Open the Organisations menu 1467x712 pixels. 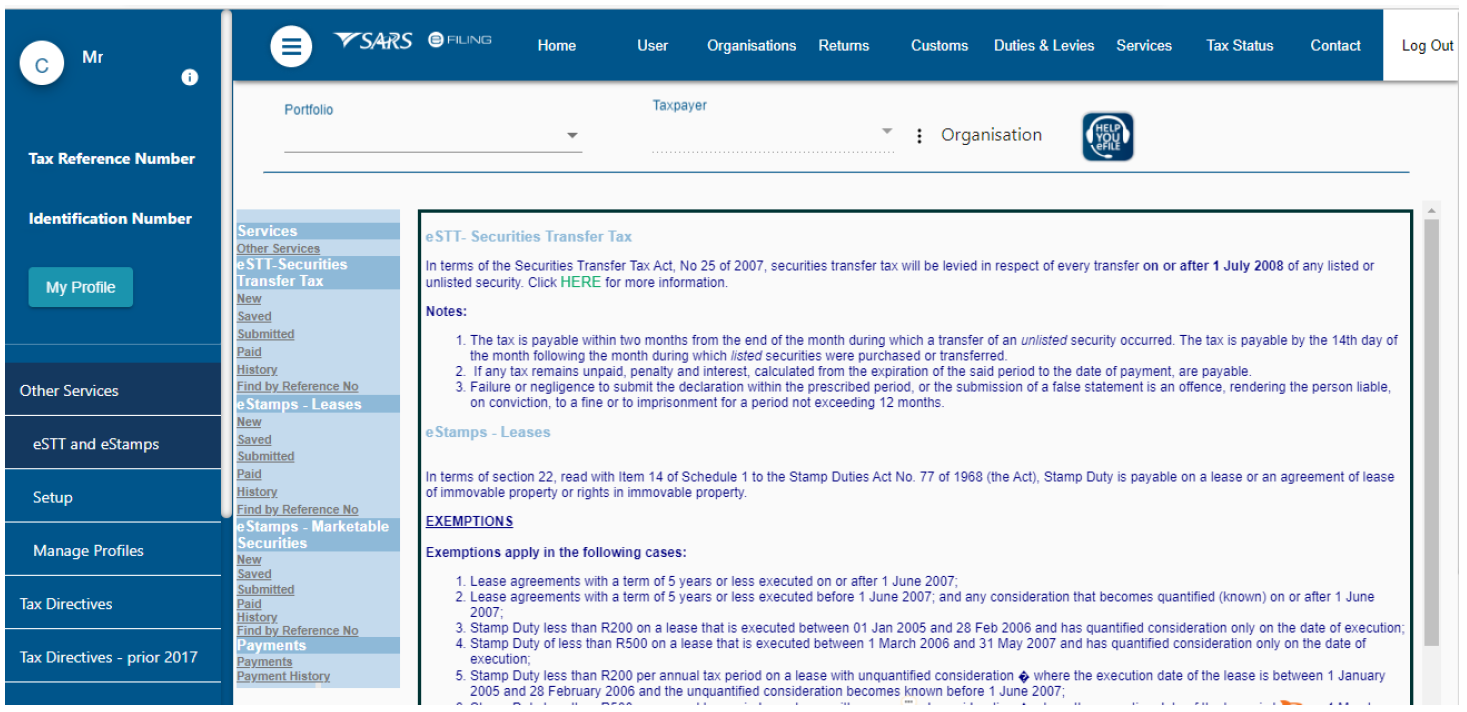[x=752, y=46]
